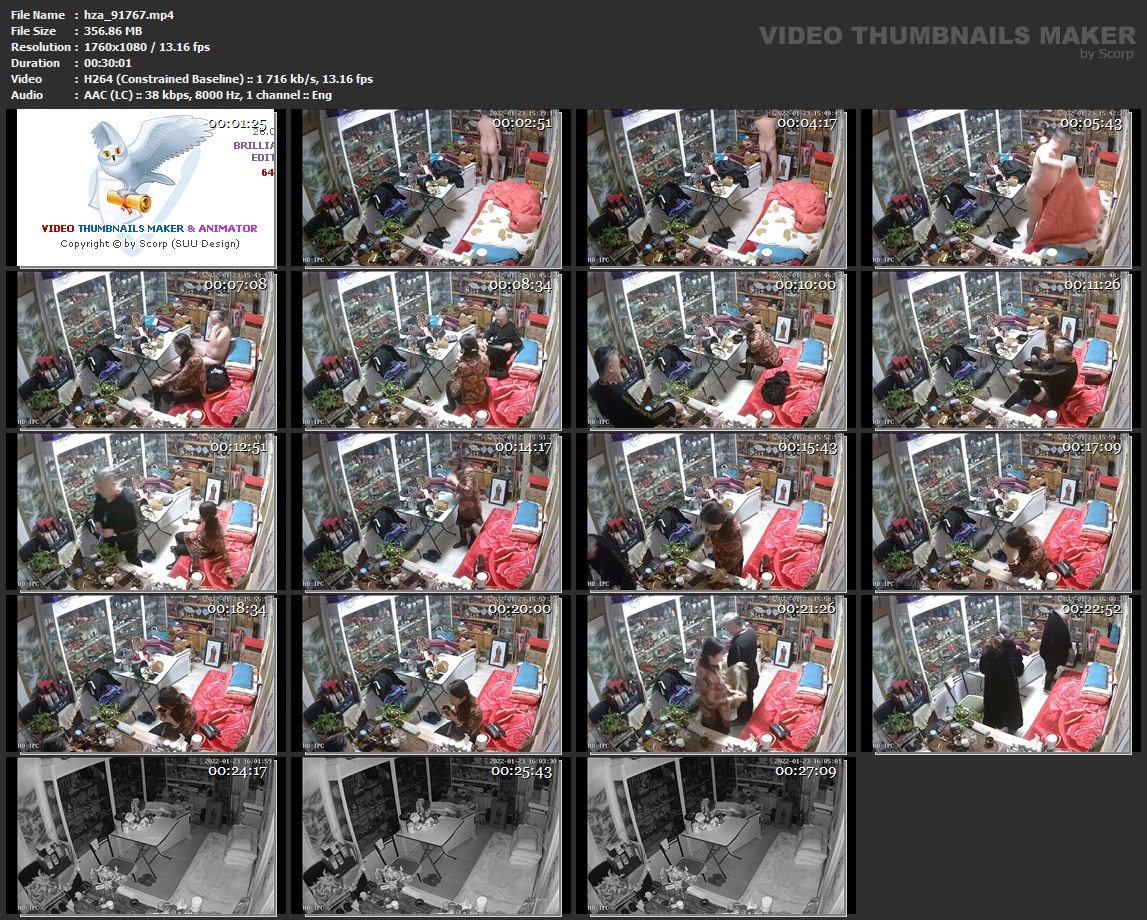Click the duration value 00:30:01
This screenshot has height=920, width=1147.
[108, 63]
